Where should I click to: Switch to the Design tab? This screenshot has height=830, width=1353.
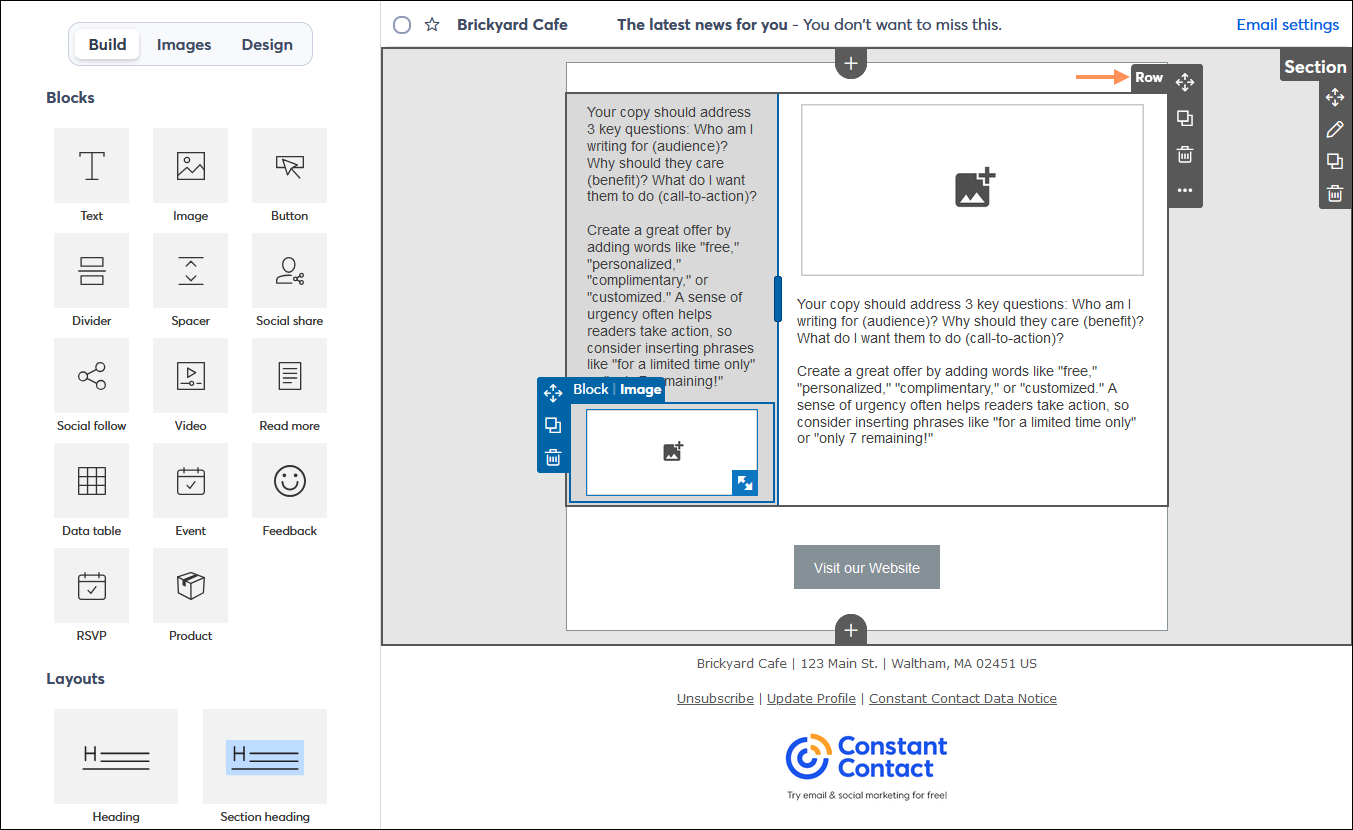[267, 44]
